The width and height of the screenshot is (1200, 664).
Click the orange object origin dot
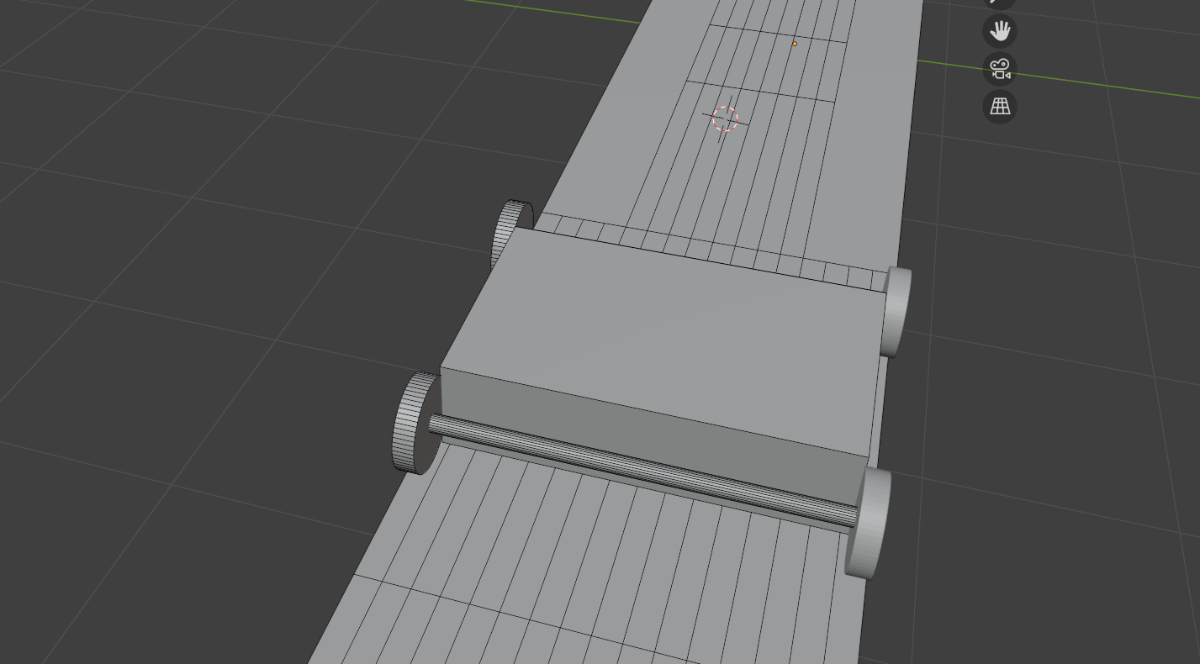click(x=795, y=43)
